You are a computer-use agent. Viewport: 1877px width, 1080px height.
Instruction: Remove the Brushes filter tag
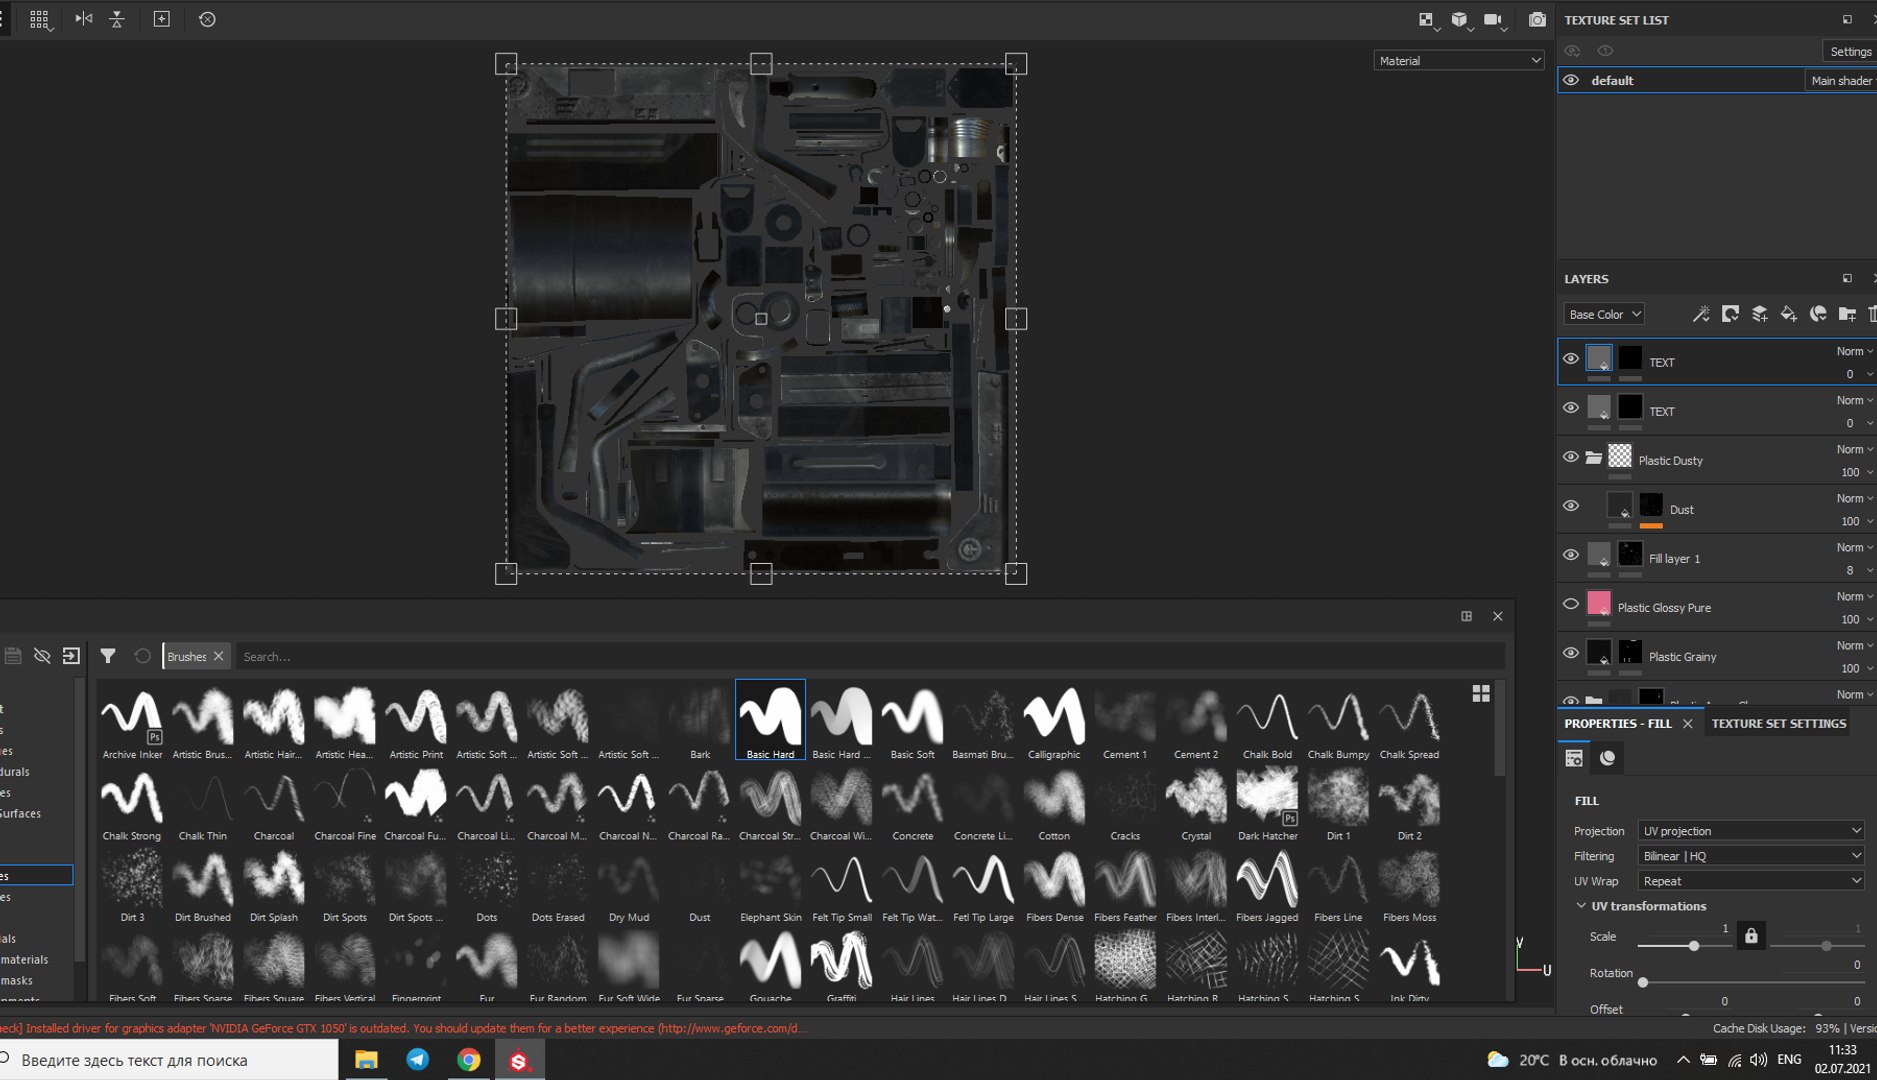219,656
